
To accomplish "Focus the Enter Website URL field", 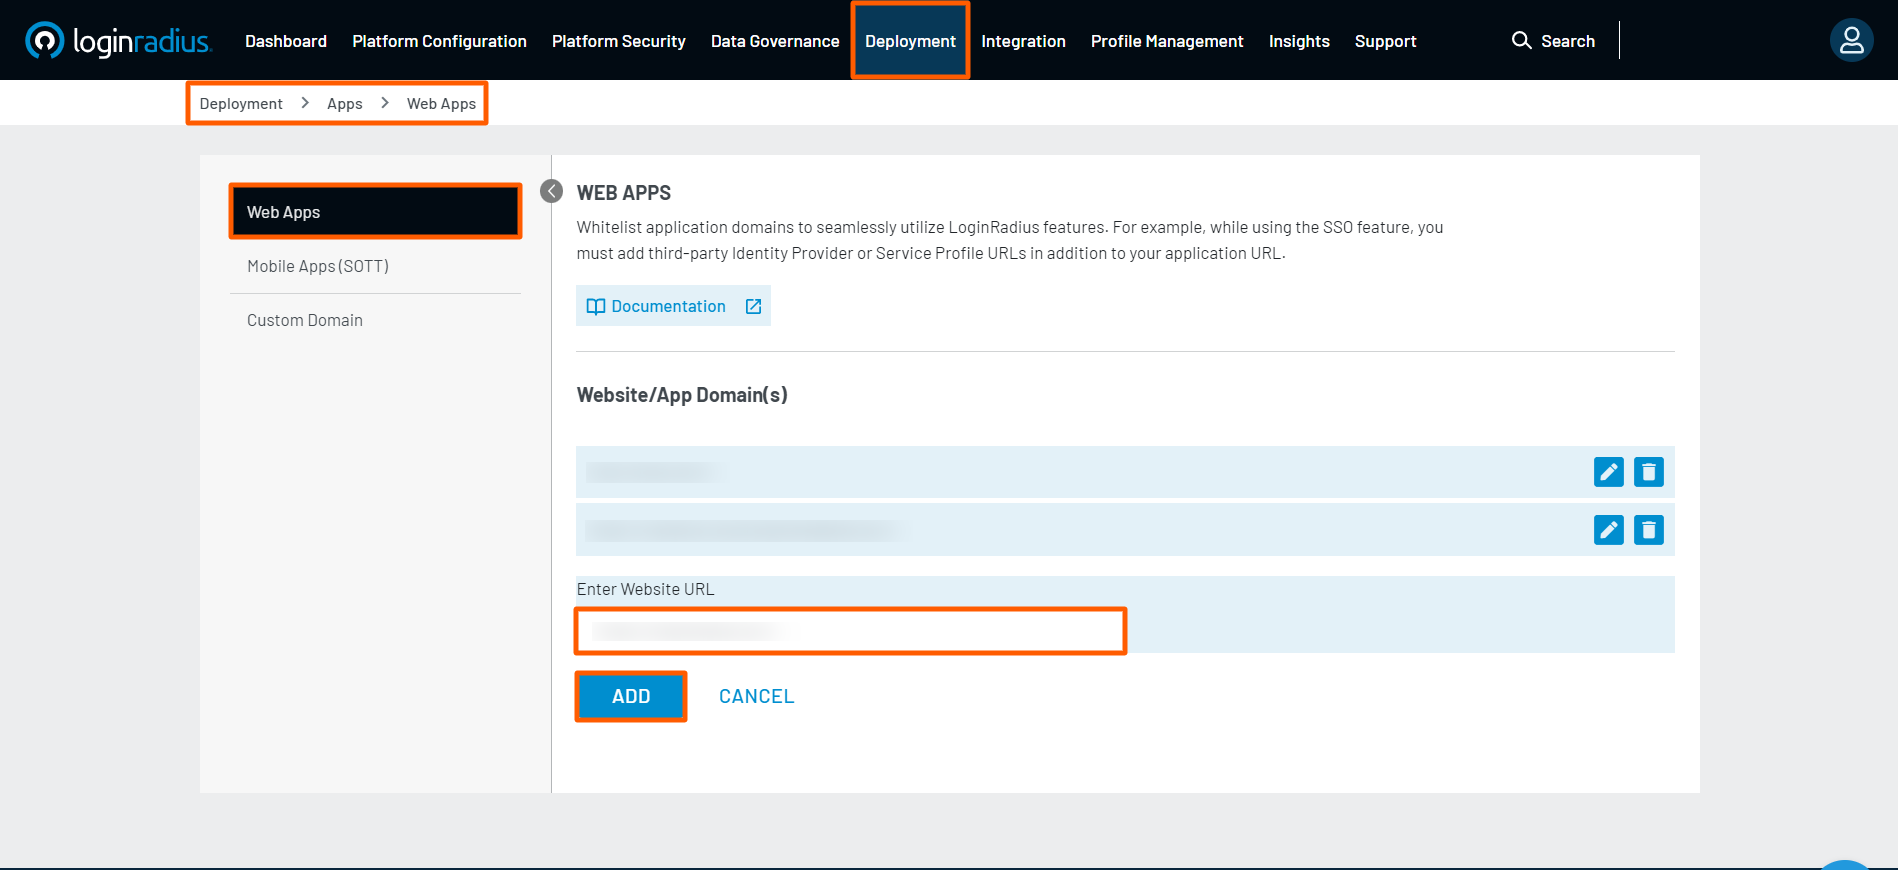I will pos(850,631).
